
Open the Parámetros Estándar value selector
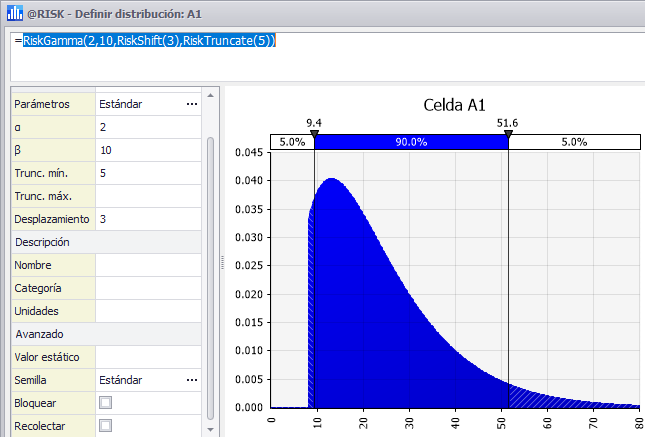(x=139, y=103)
